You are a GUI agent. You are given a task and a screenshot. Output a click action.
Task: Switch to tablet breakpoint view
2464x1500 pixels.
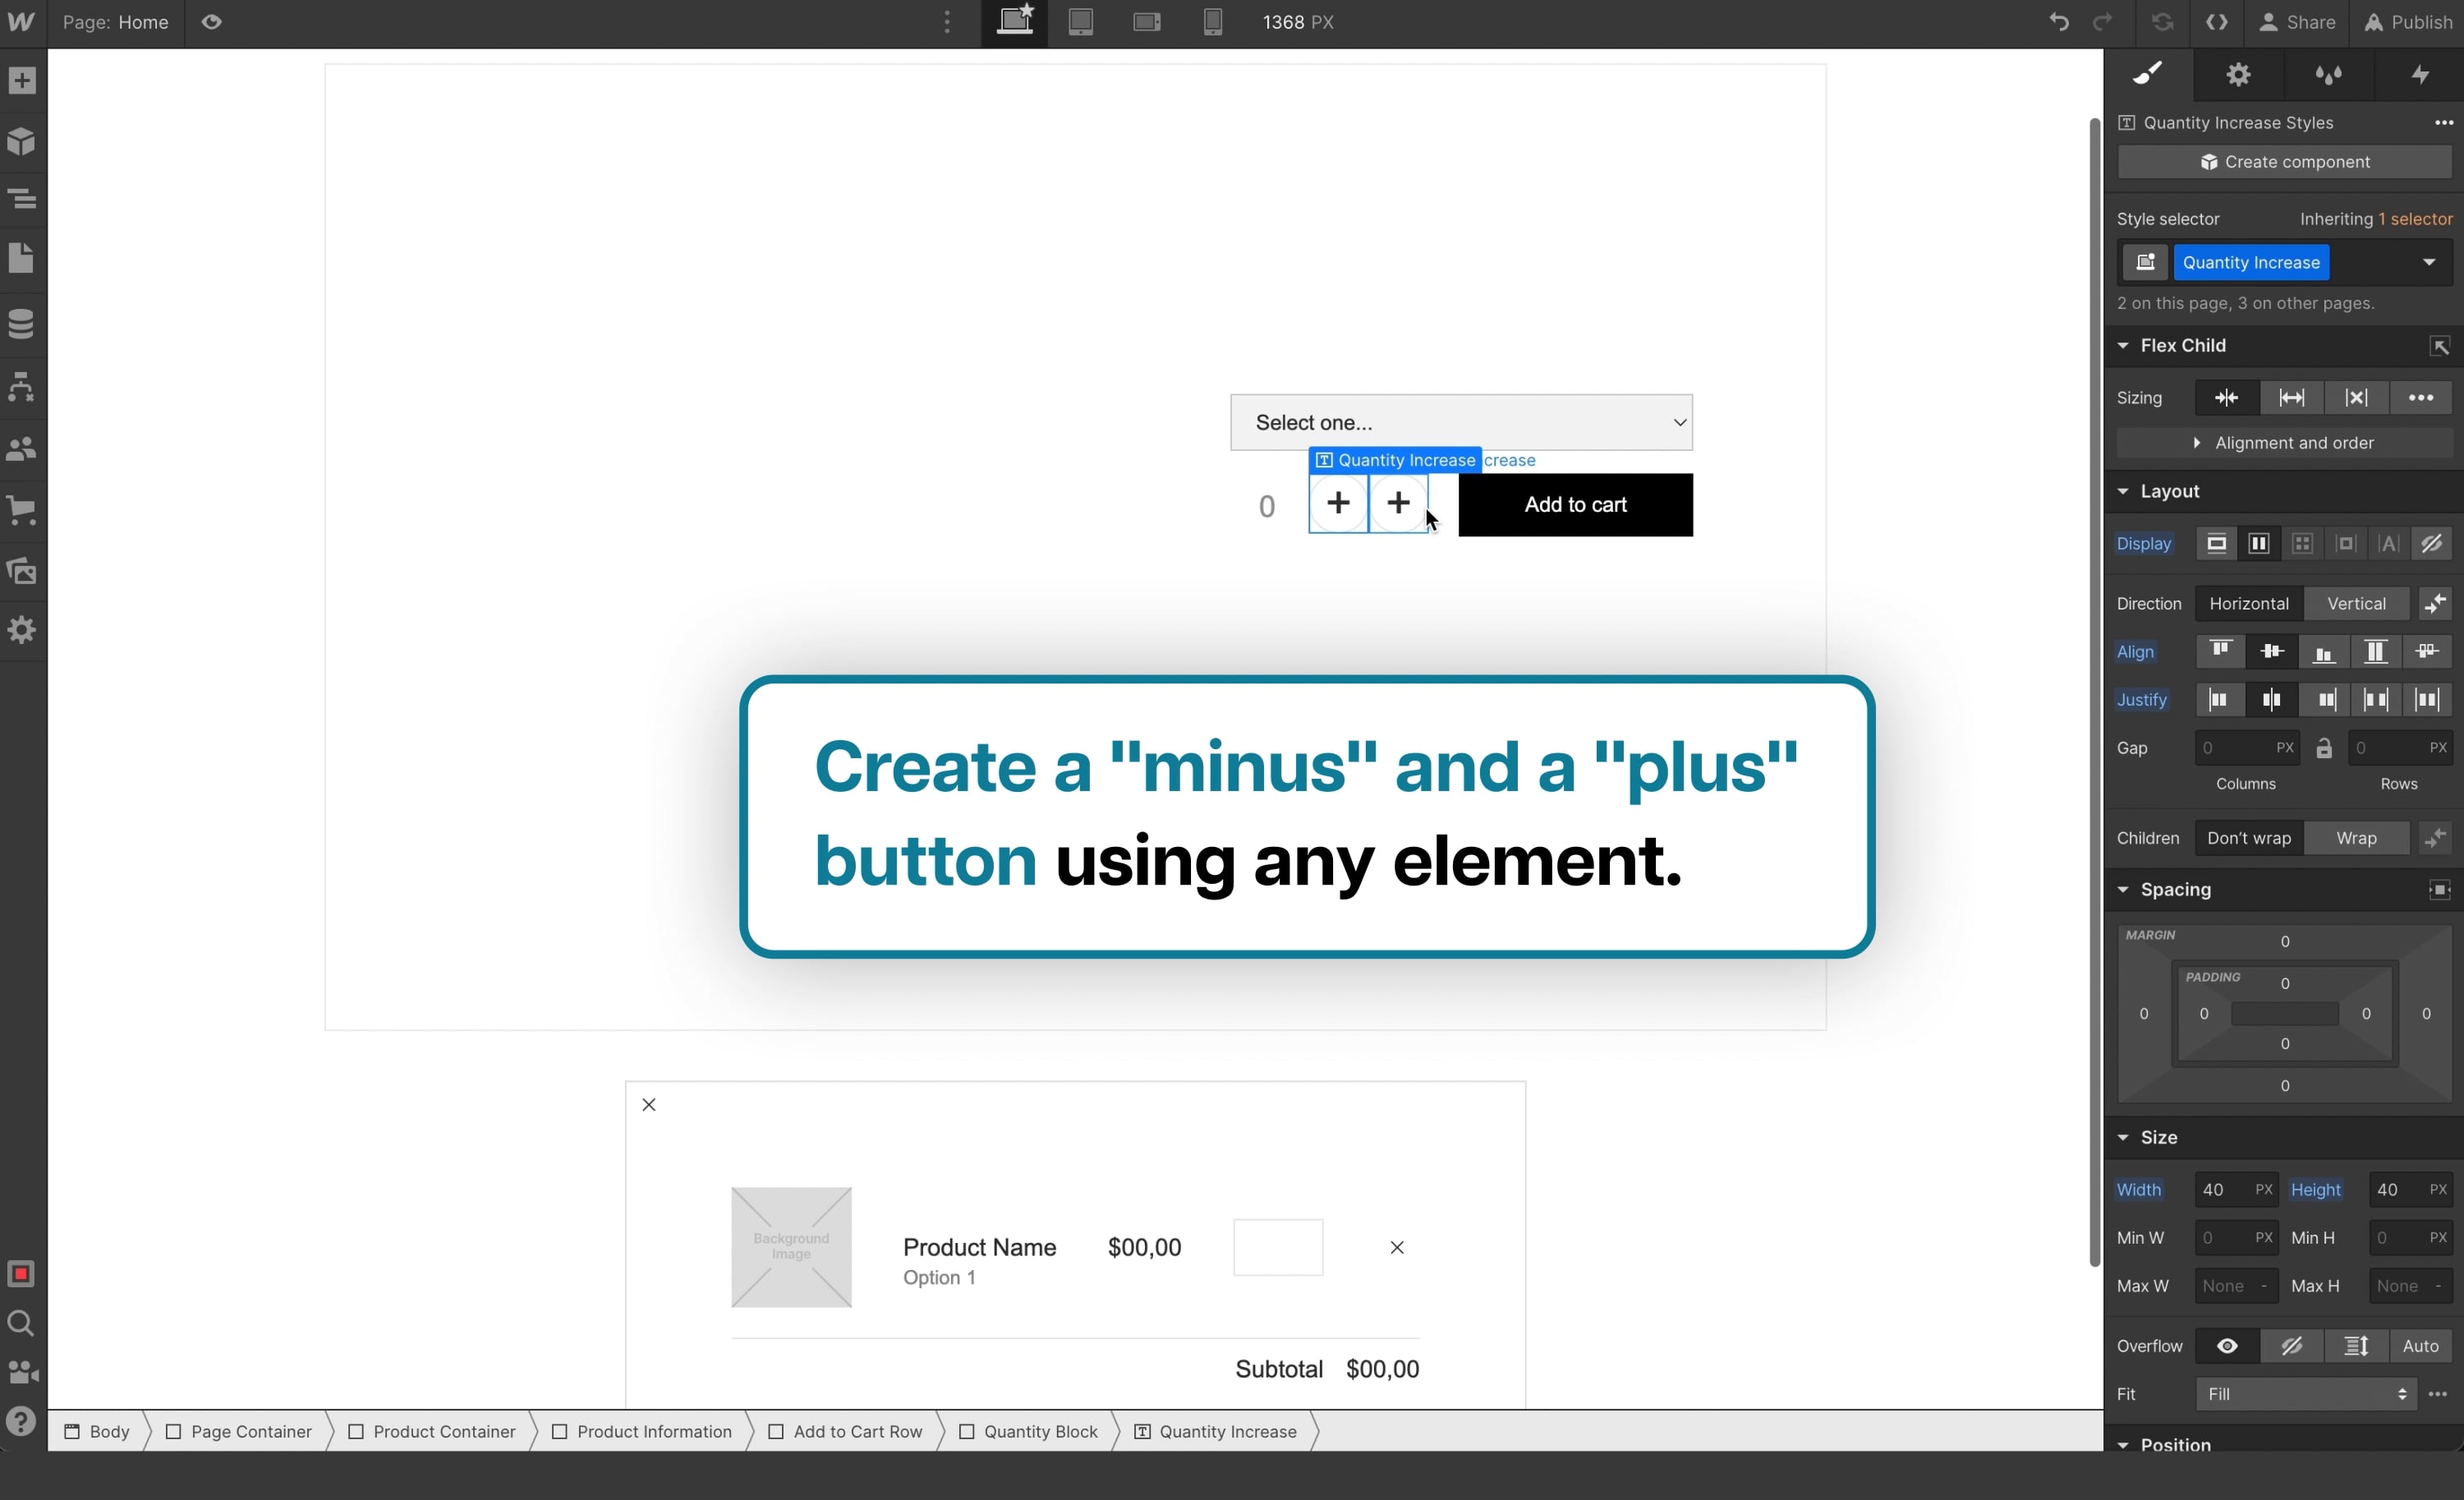point(1081,22)
